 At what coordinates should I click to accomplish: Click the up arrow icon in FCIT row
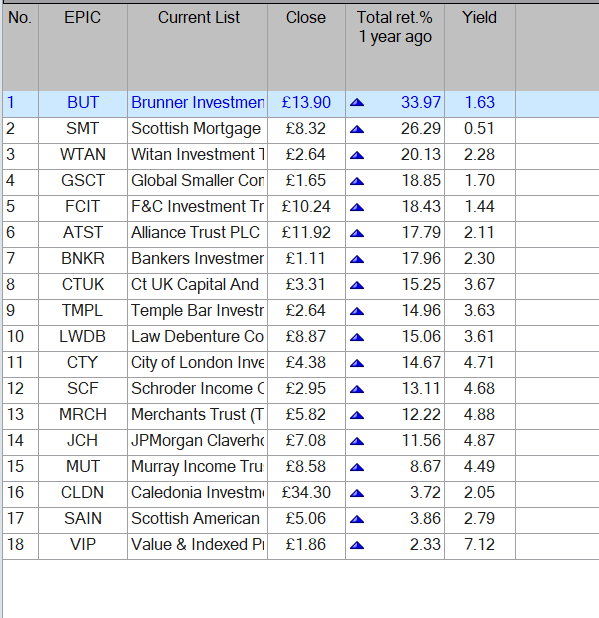coord(357,207)
